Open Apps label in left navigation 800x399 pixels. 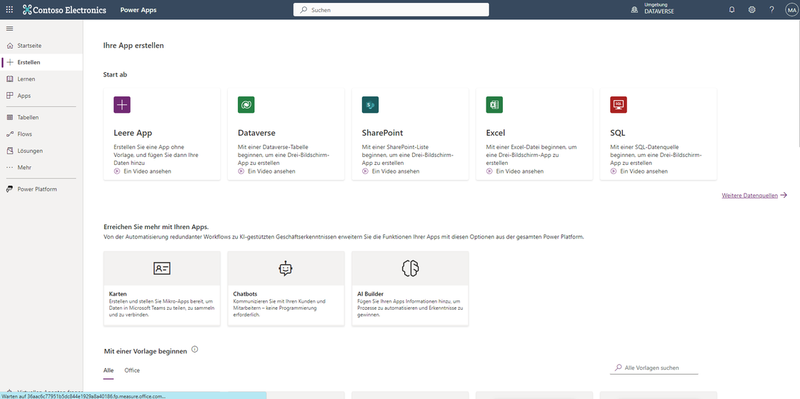[x=24, y=95]
